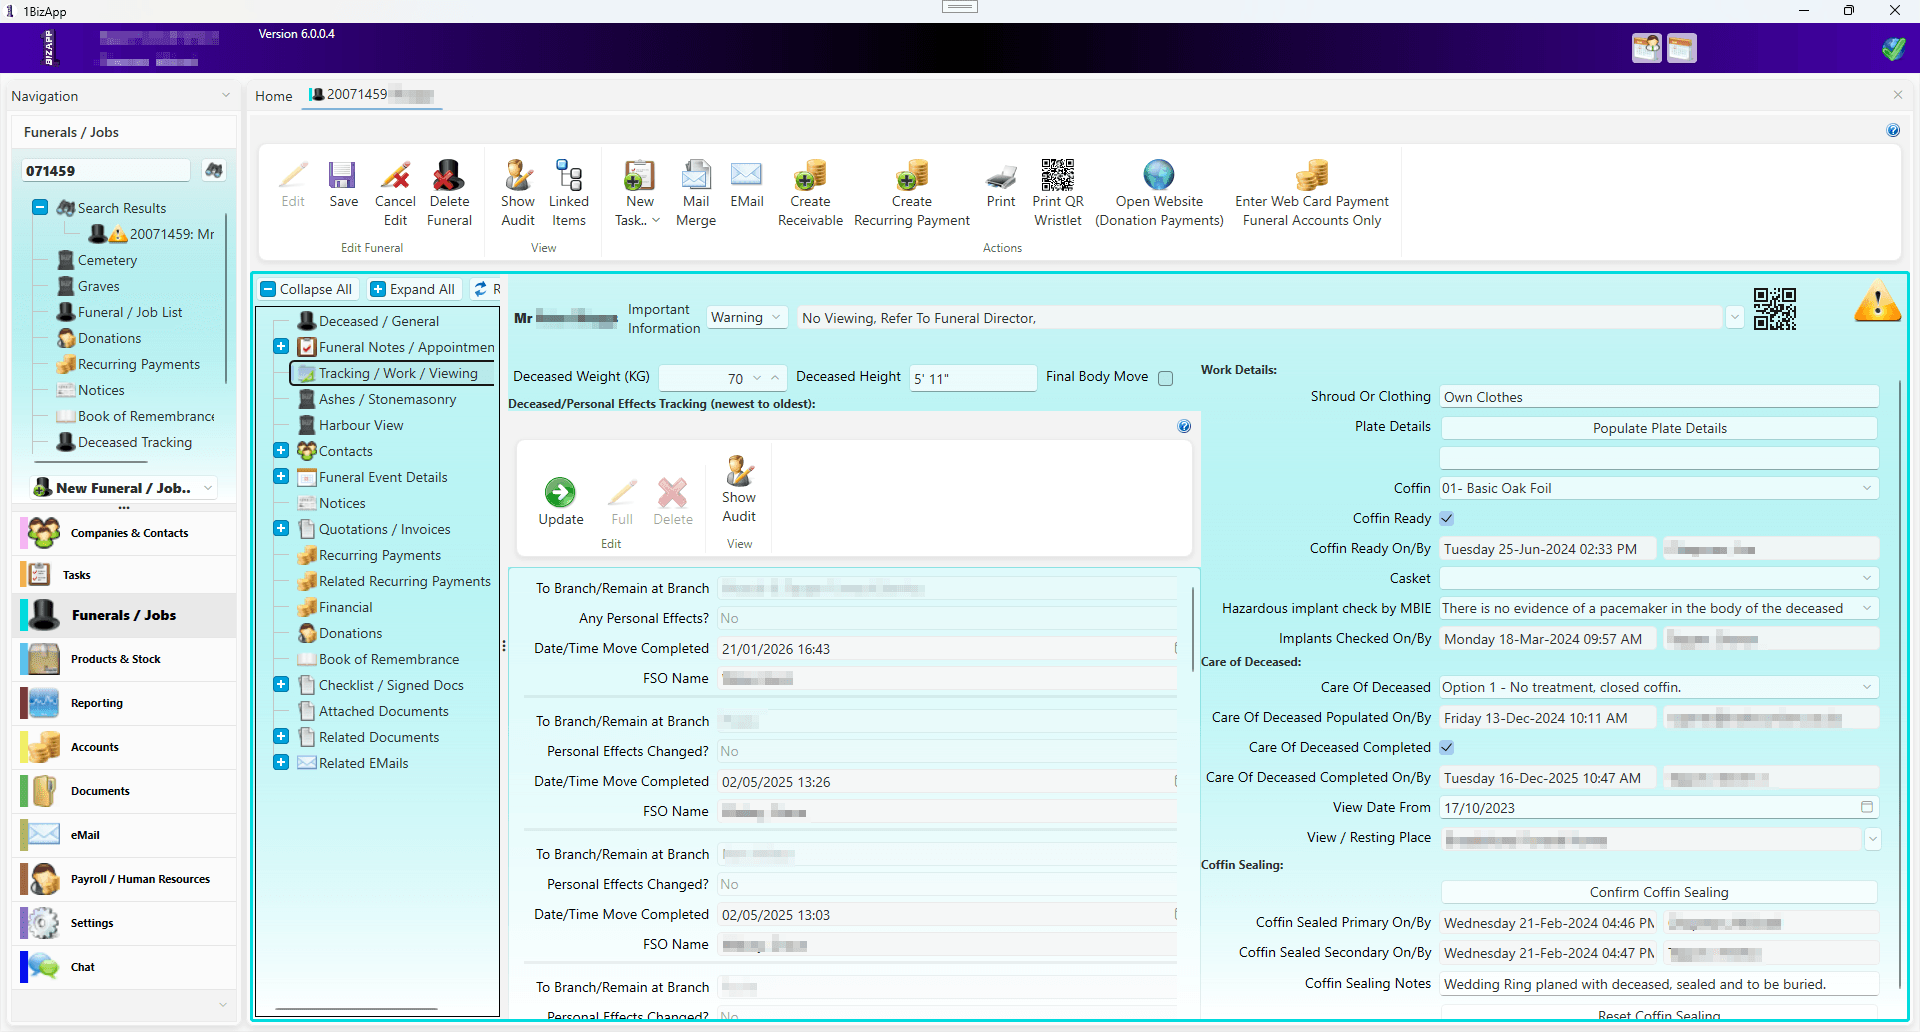Viewport: 1920px width, 1032px height.
Task: Click the Confirm Coffin Sealing button
Action: tap(1659, 892)
